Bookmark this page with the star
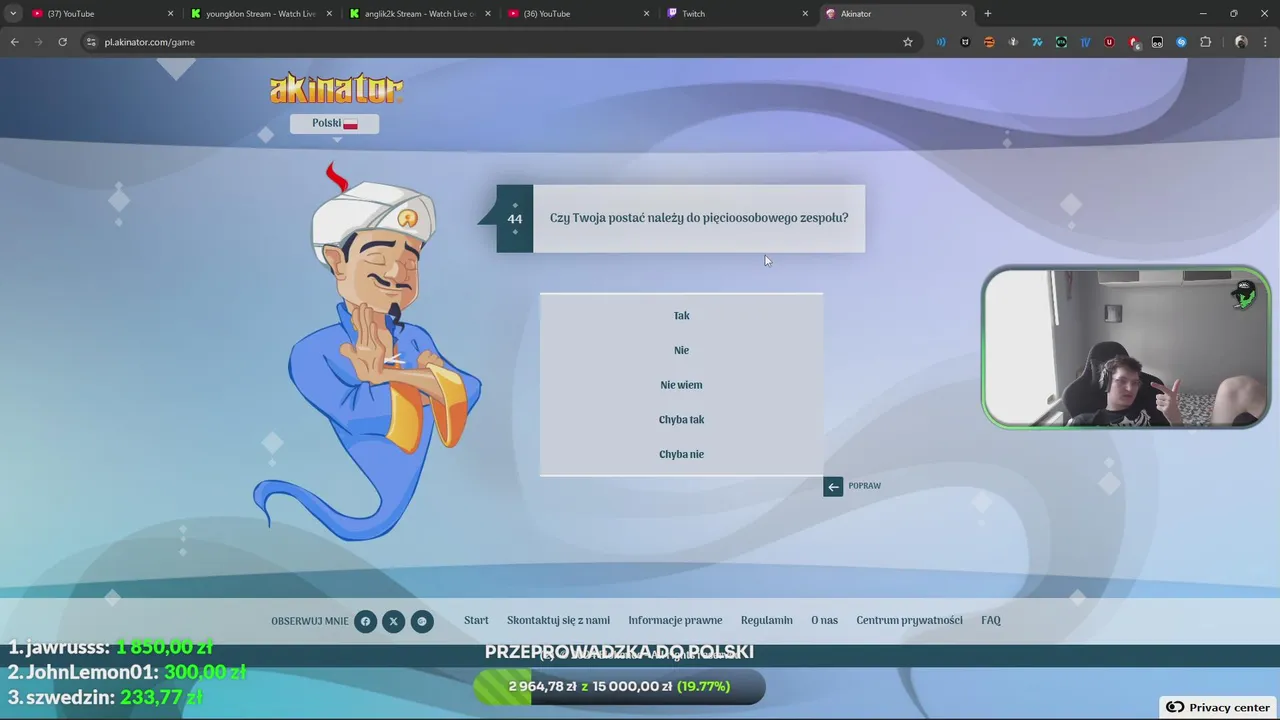 pyautogui.click(x=908, y=42)
